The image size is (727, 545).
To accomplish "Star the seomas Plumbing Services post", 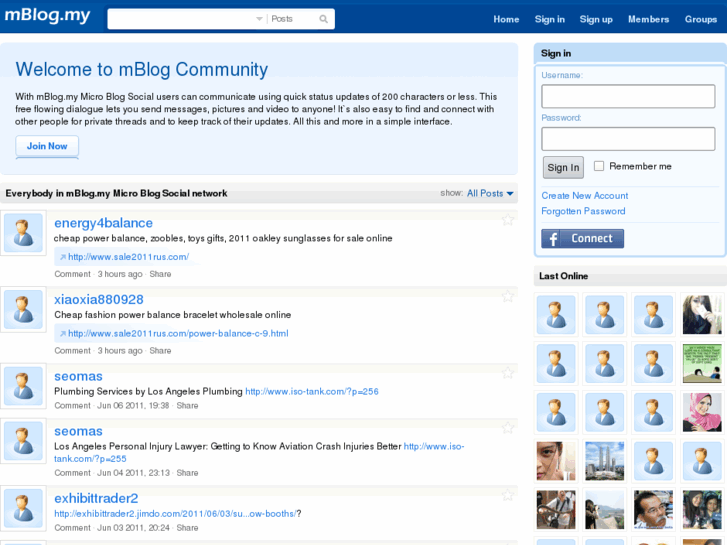I will 508,372.
